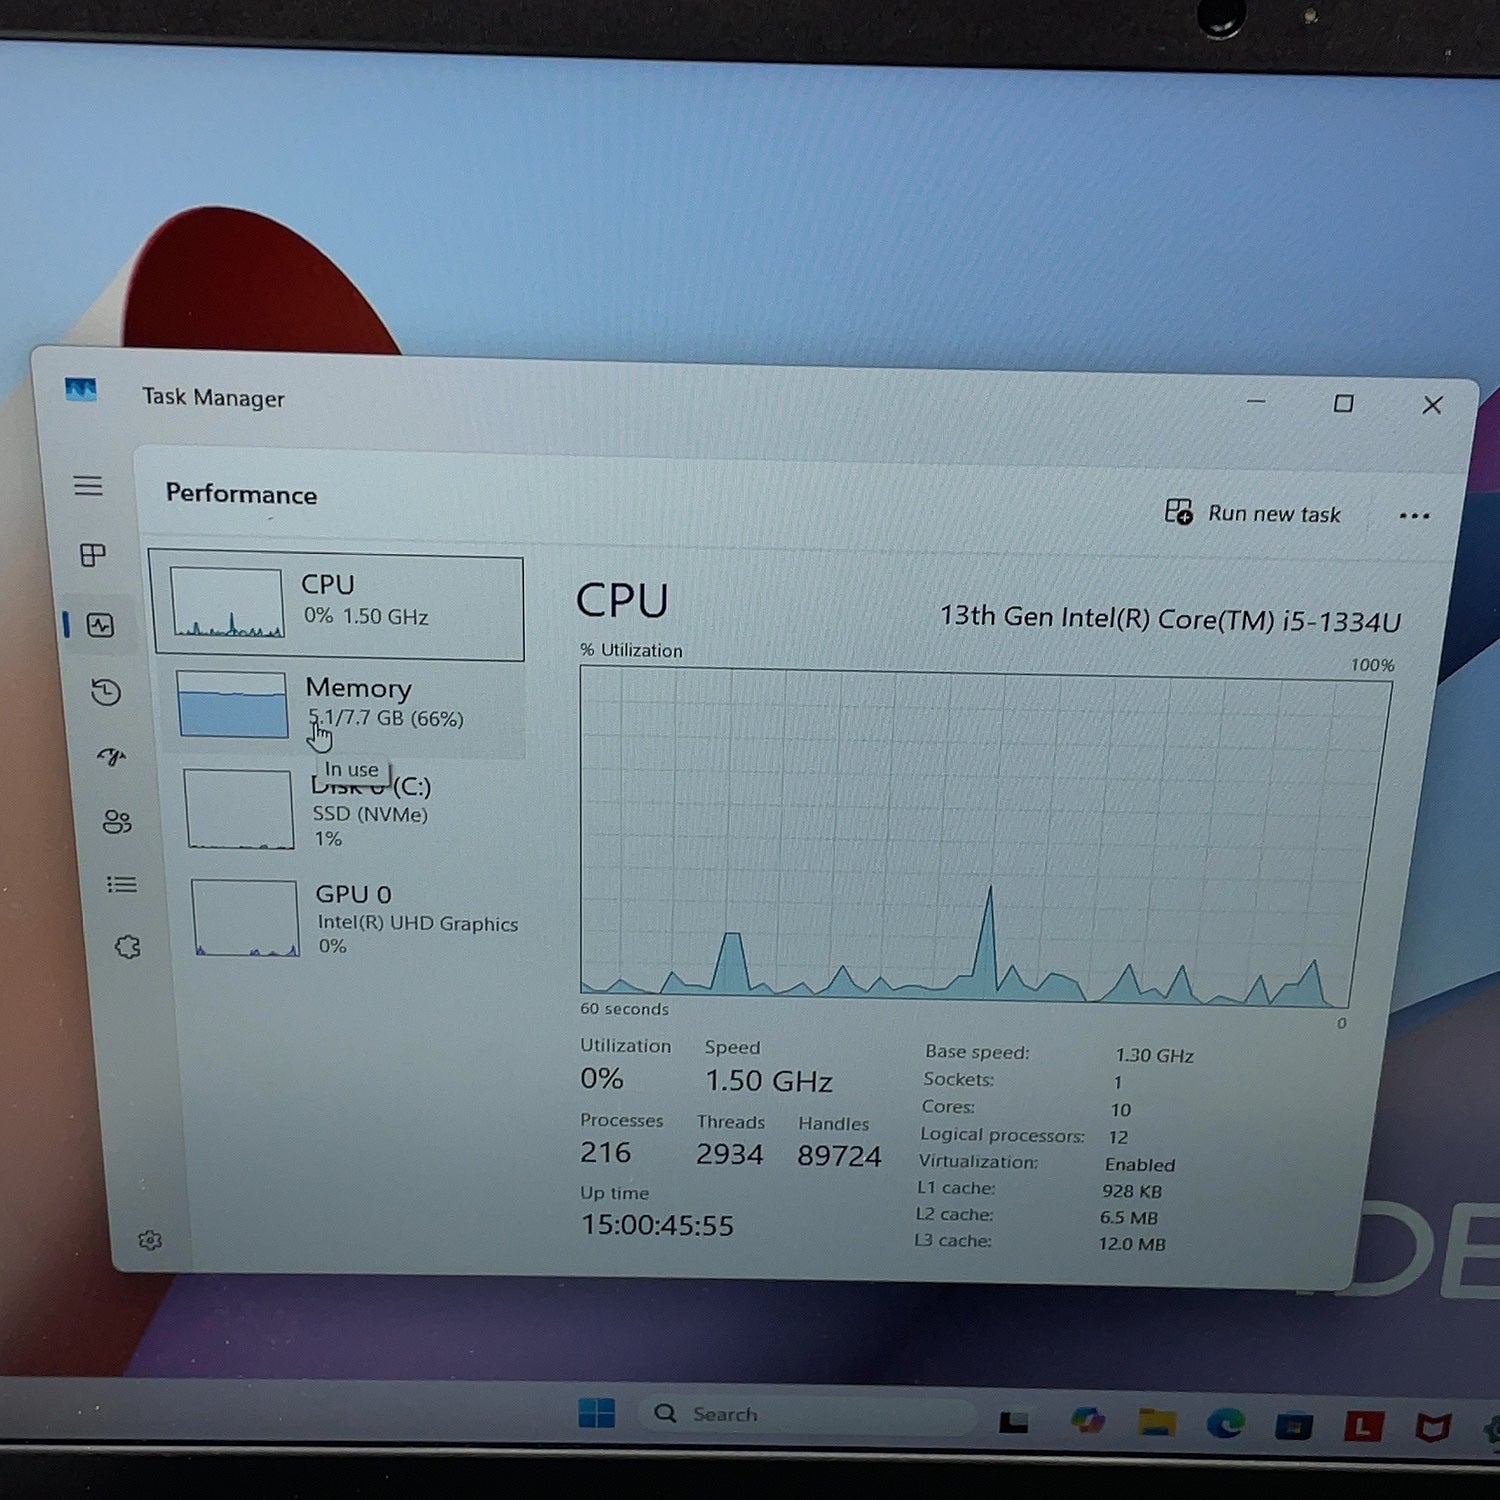Open the App history icon
Viewport: 1500px width, 1500px height.
pyautogui.click(x=106, y=692)
